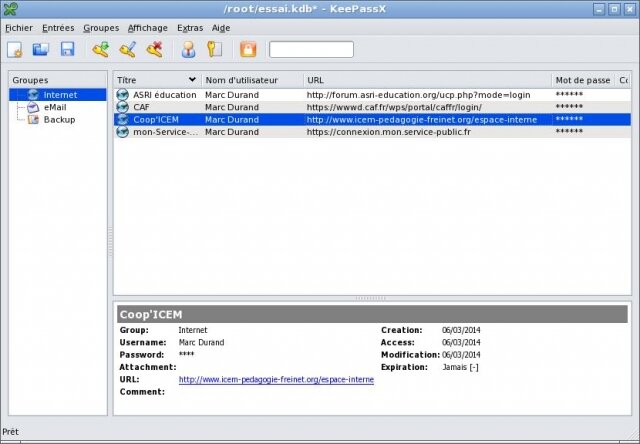Sort by the Nom d'utilisateur column header
The image size is (640, 444).
pyautogui.click(x=253, y=80)
